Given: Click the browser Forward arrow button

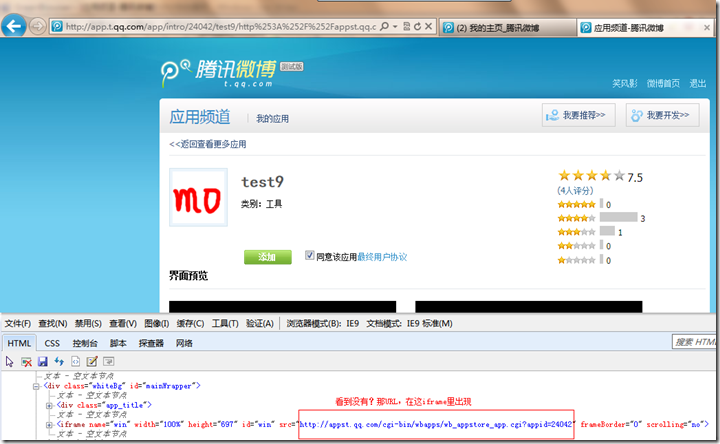Looking at the screenshot, I should pos(38,26).
